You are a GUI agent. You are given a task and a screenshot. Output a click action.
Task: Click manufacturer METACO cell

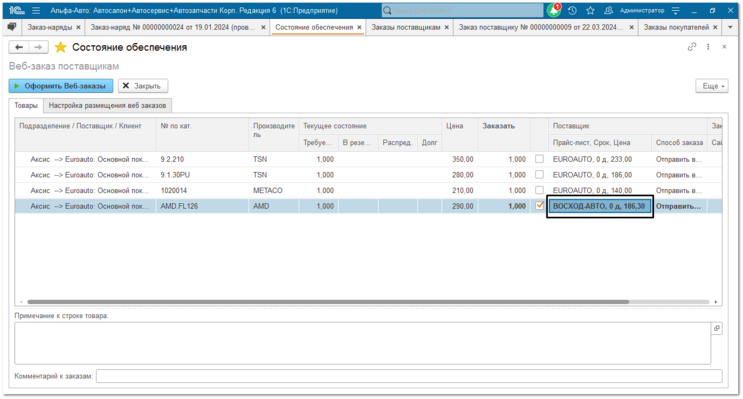(x=273, y=190)
